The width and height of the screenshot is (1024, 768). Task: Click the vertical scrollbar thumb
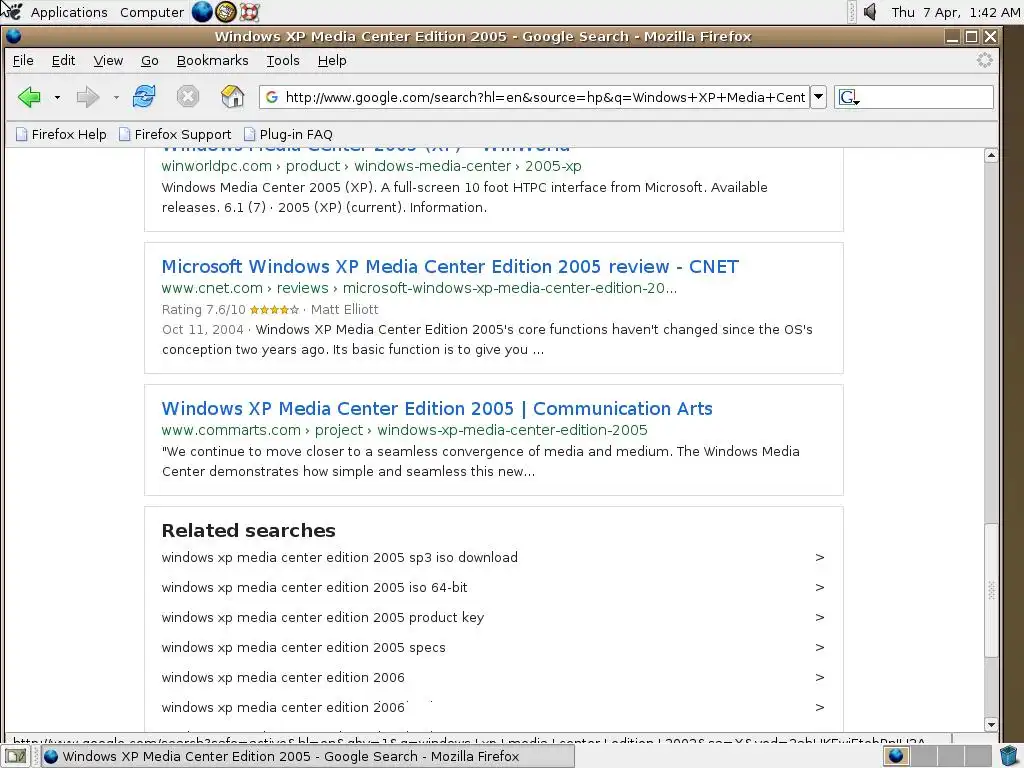991,590
